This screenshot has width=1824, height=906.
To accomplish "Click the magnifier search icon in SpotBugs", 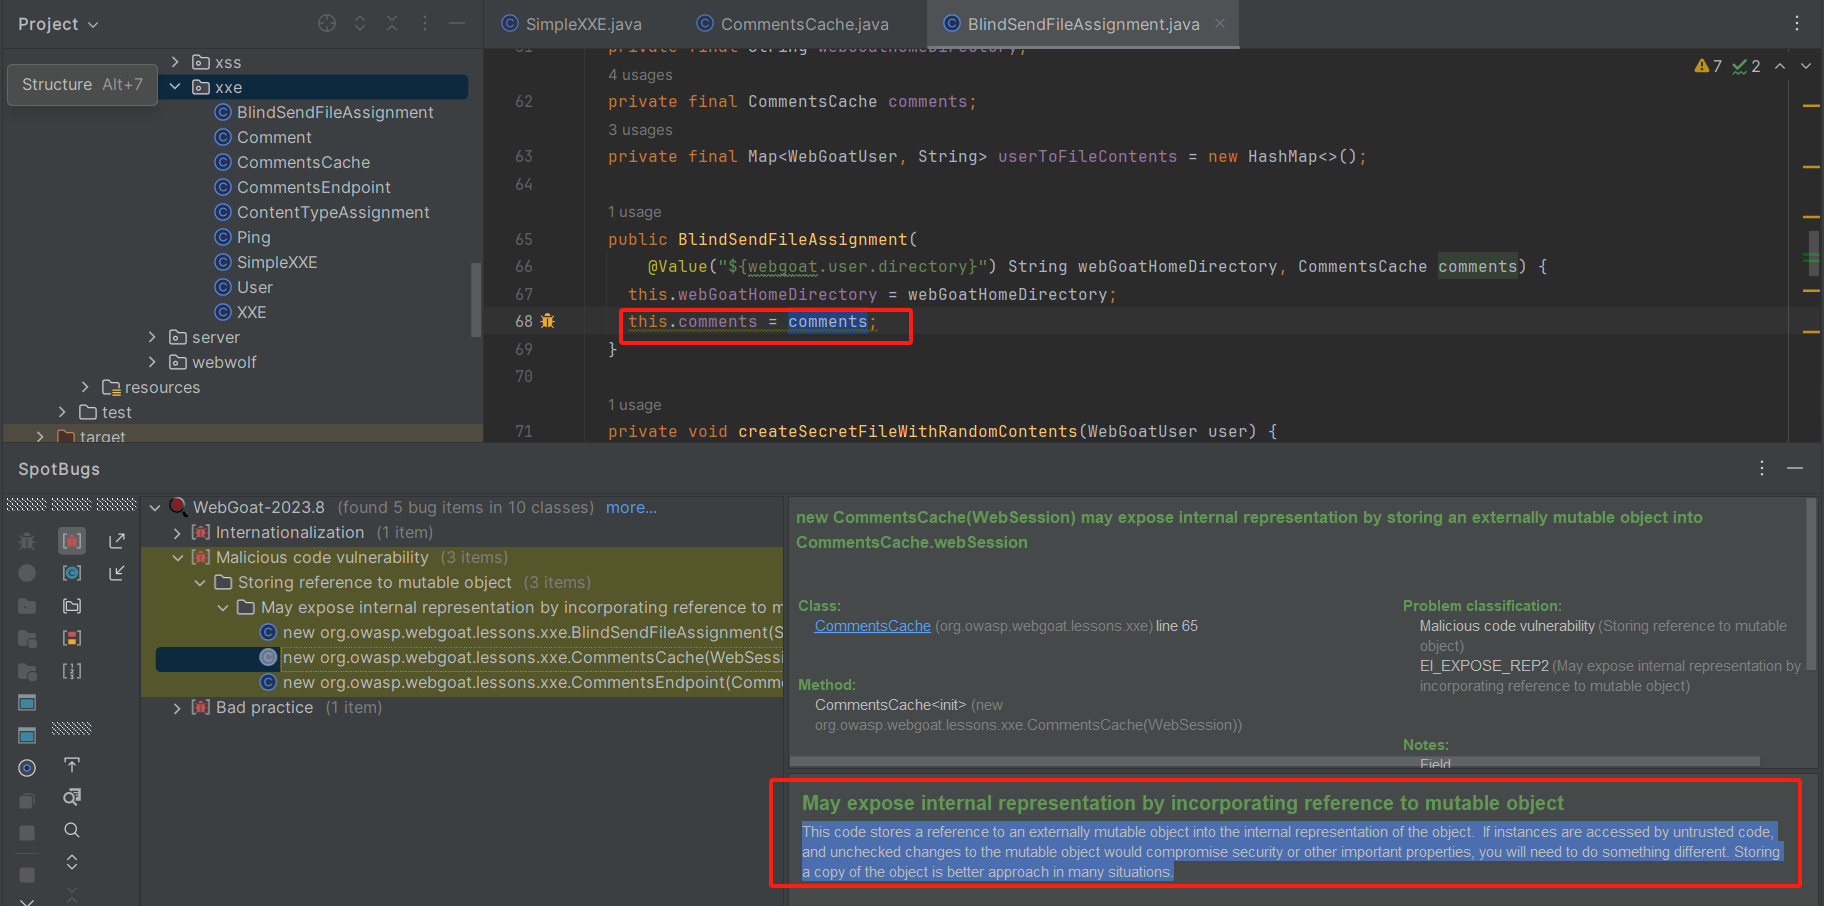I will (x=72, y=830).
